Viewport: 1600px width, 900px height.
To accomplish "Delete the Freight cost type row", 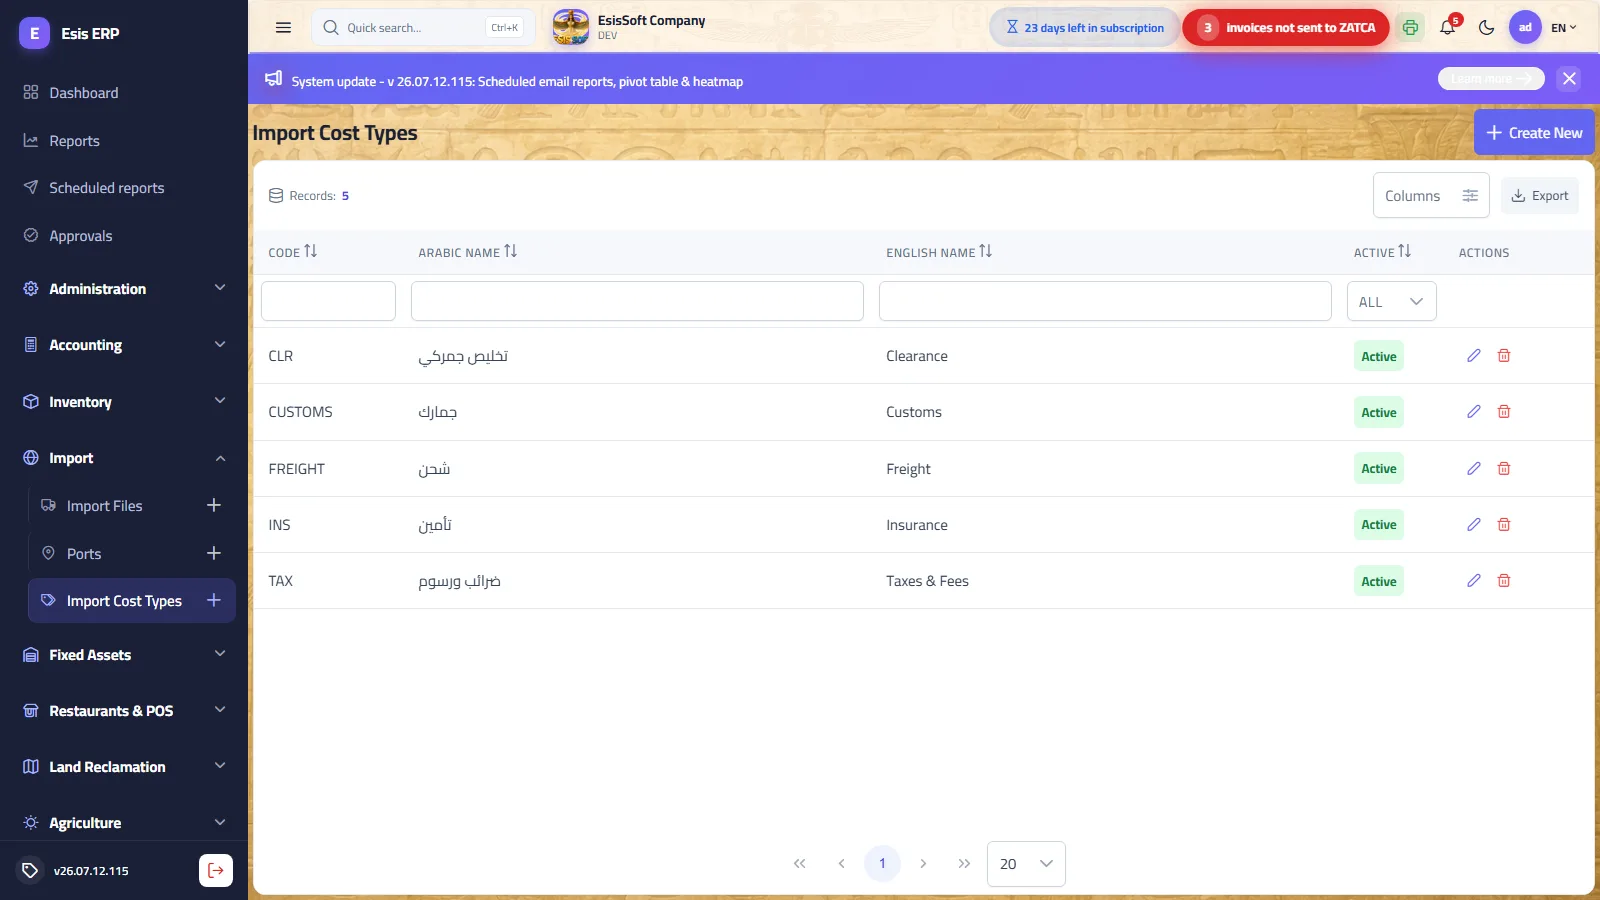I will coord(1503,469).
